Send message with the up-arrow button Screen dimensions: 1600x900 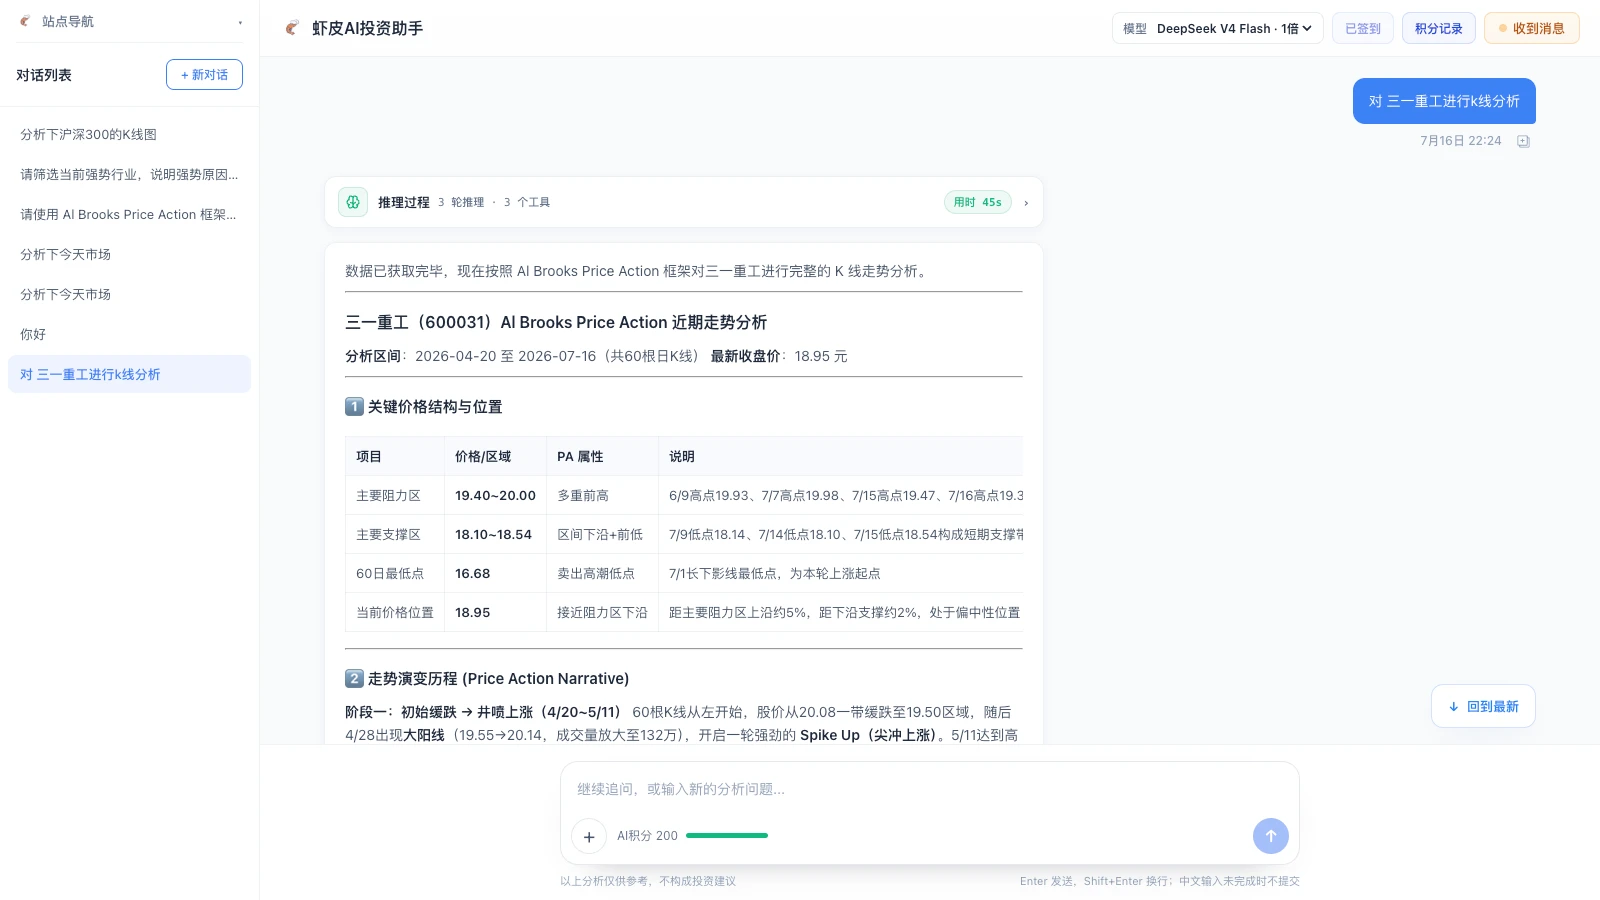coord(1270,836)
